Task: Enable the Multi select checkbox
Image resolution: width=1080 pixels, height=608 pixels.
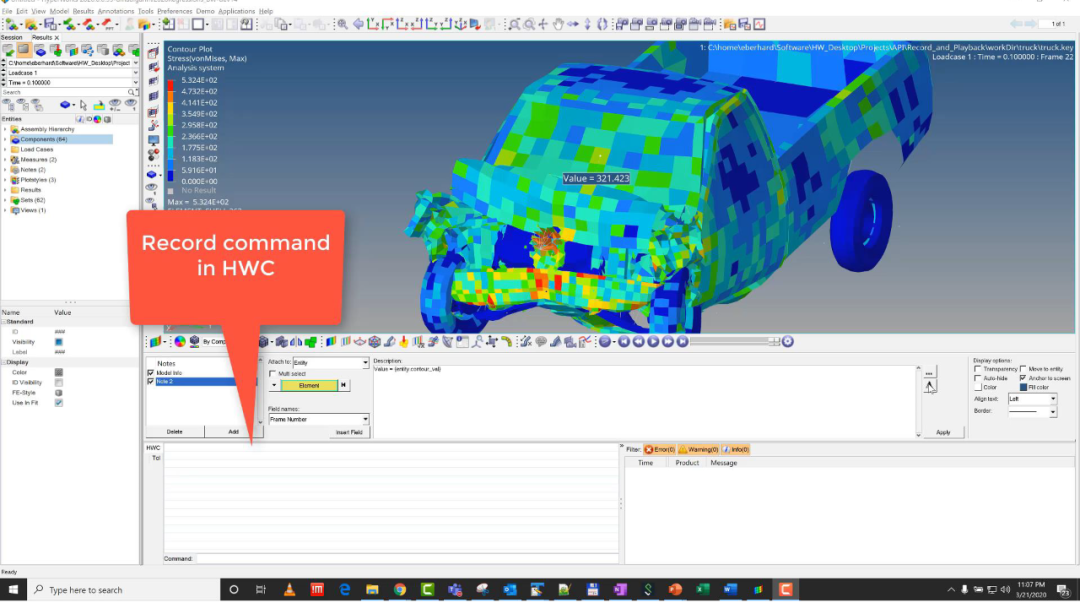Action: click(273, 374)
